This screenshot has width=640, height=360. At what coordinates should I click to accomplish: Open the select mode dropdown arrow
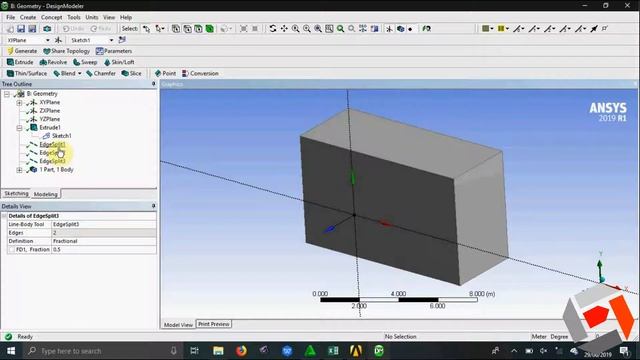coord(163,29)
